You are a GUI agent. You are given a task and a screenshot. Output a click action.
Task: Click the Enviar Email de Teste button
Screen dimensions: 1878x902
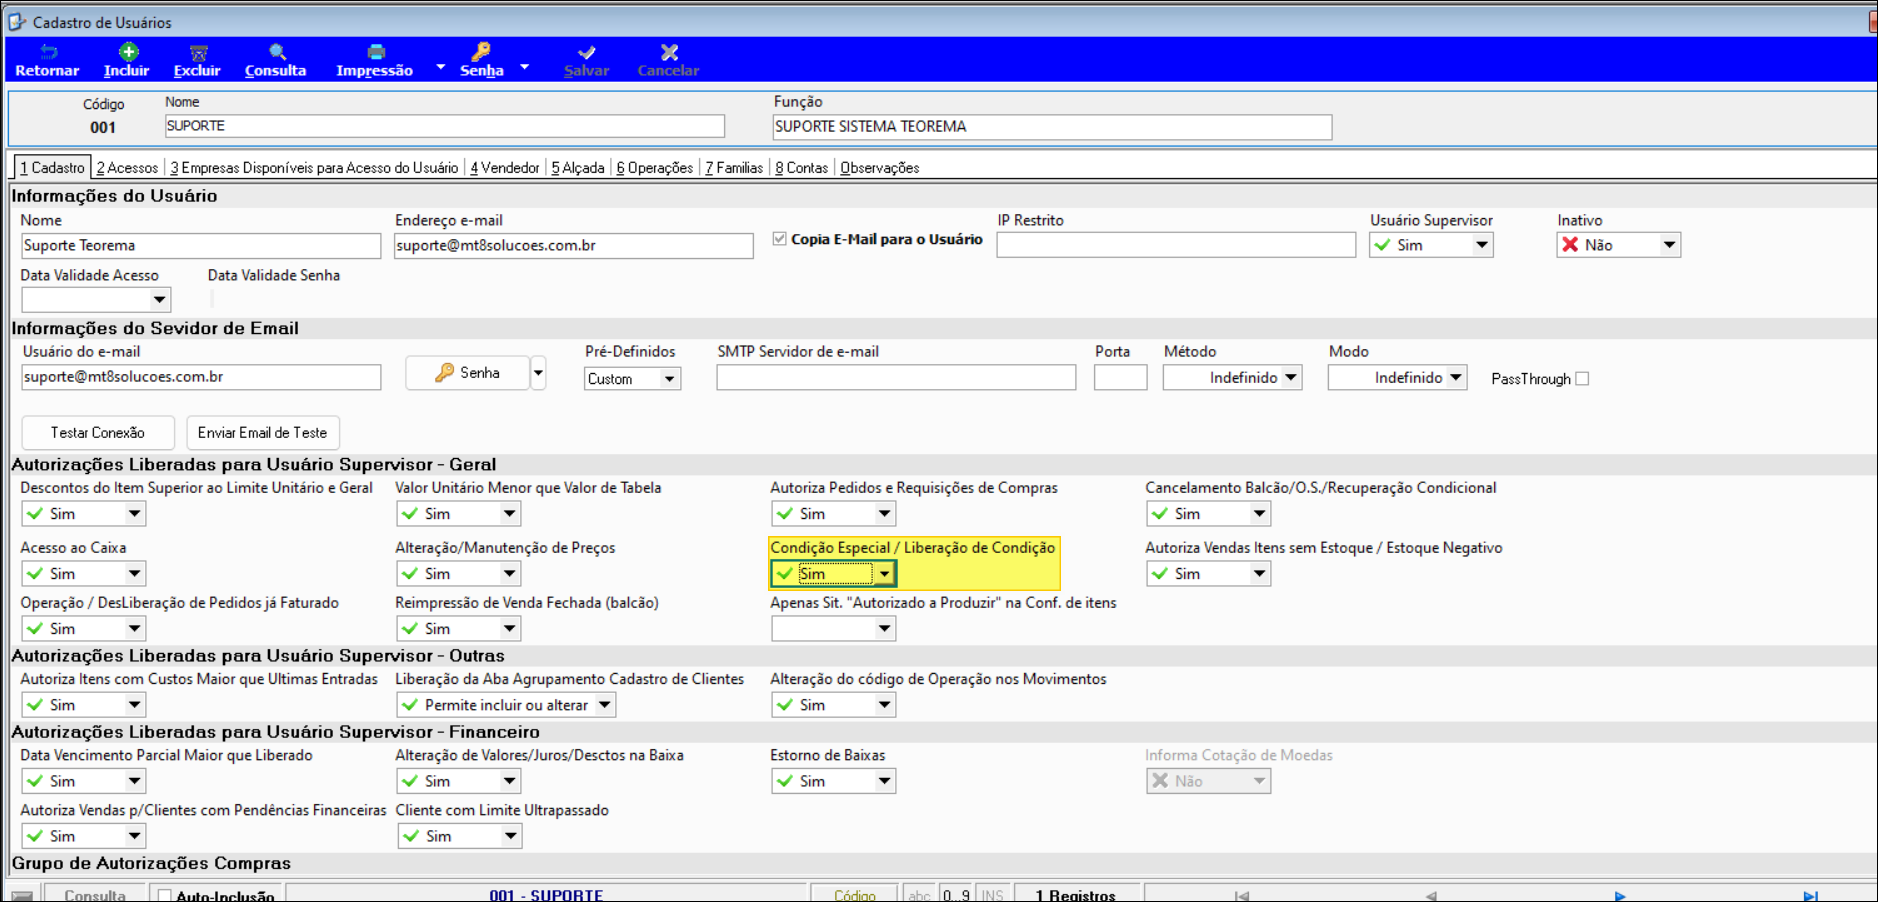(263, 433)
